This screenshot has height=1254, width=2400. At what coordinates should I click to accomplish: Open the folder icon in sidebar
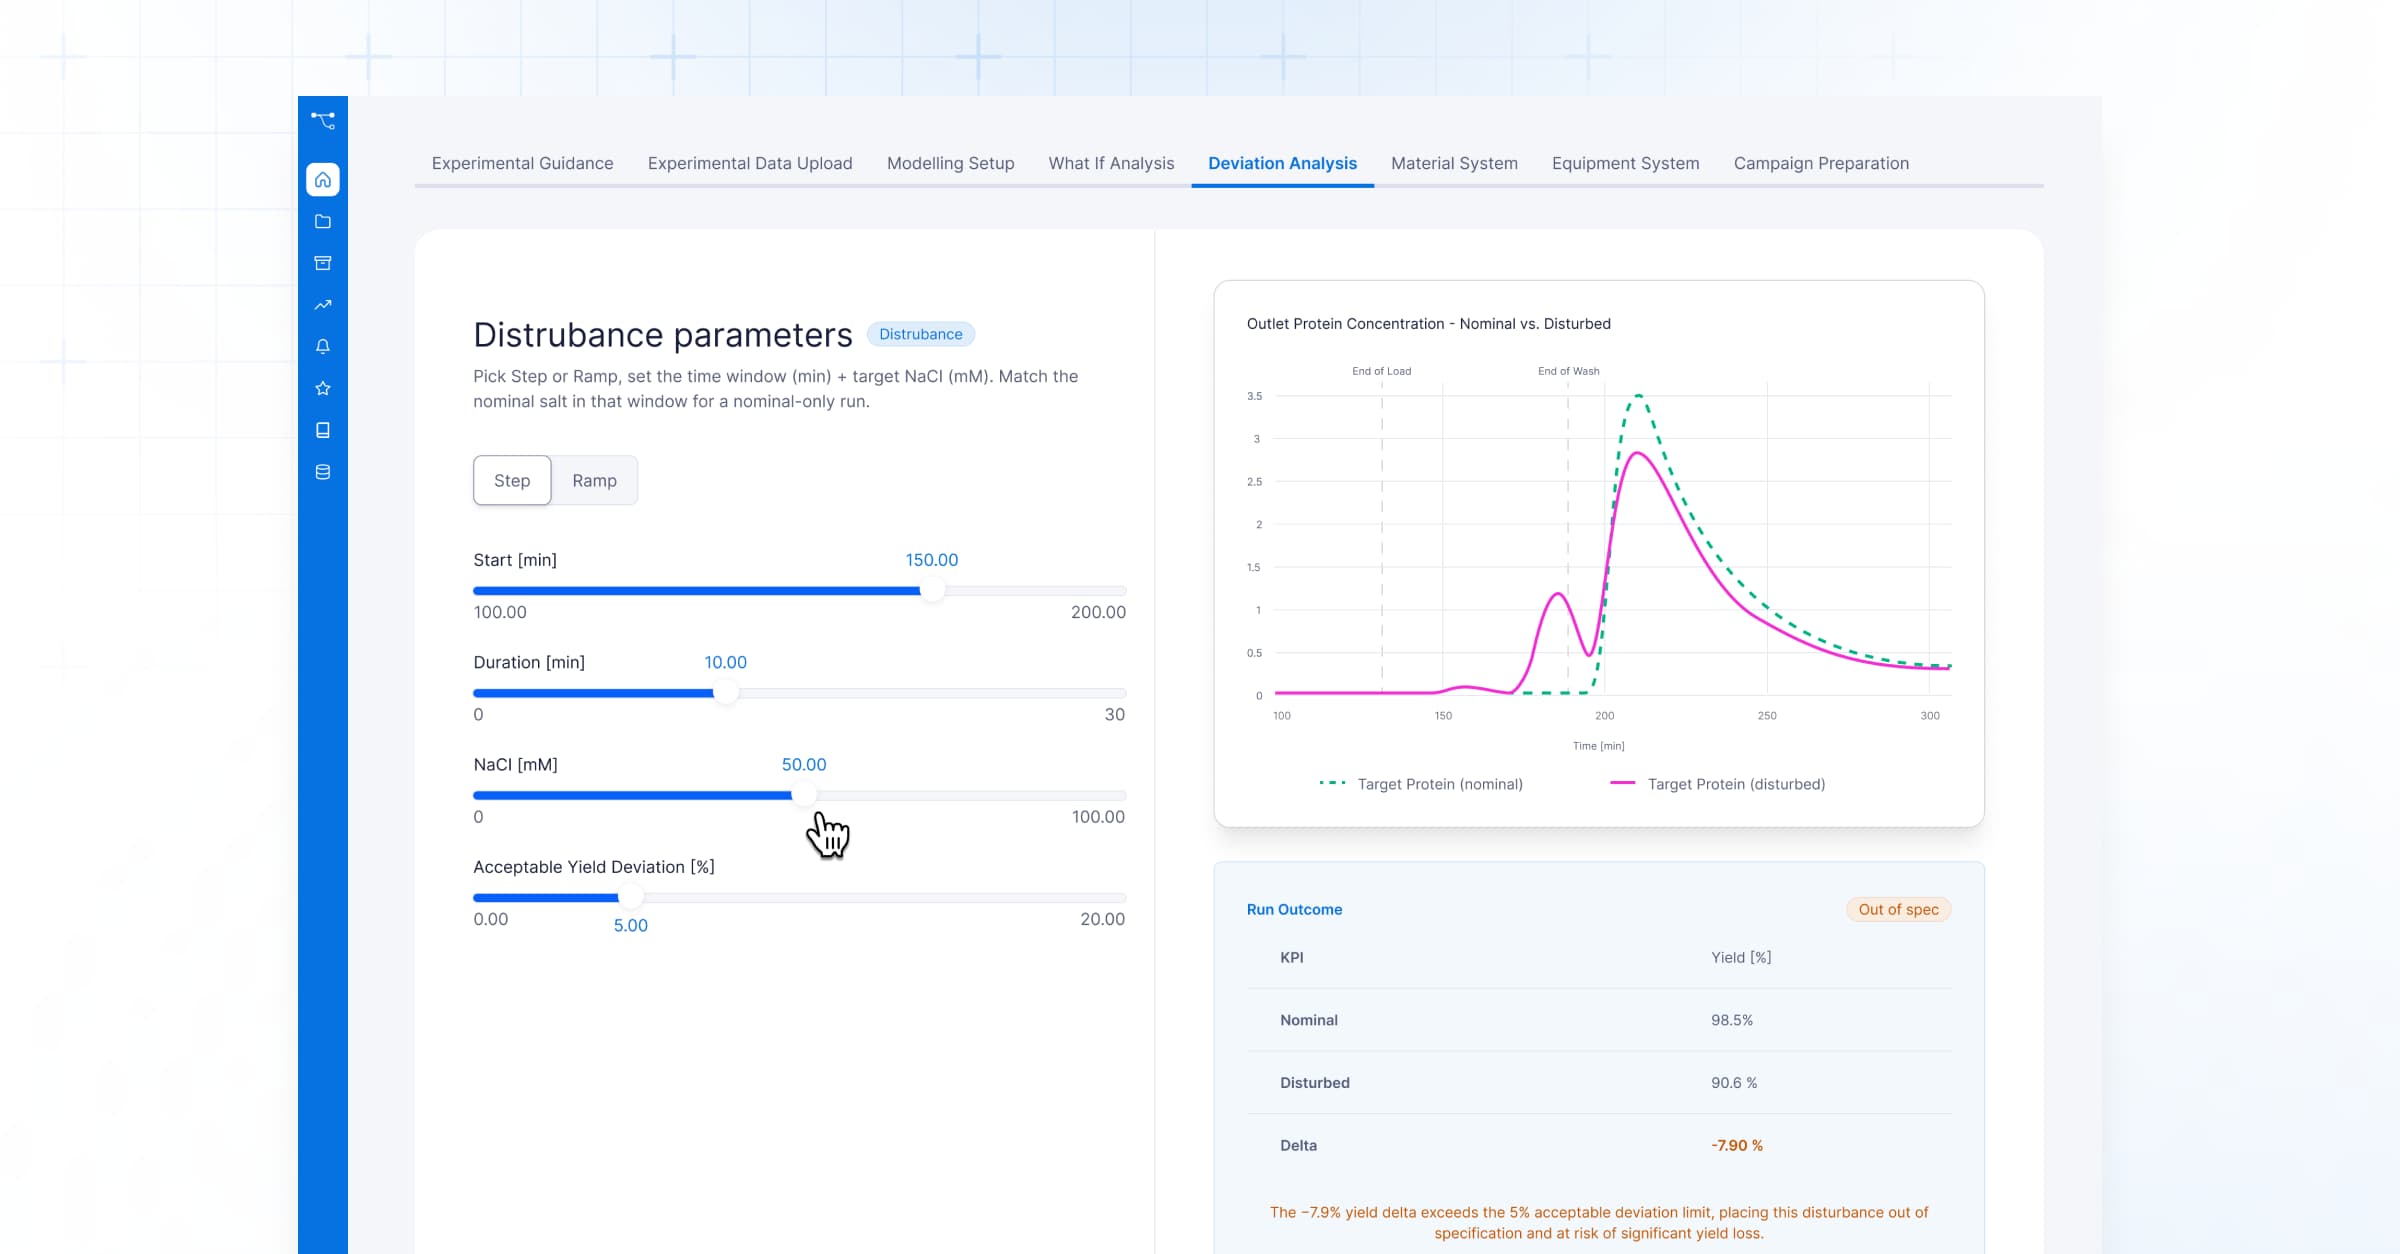tap(322, 221)
